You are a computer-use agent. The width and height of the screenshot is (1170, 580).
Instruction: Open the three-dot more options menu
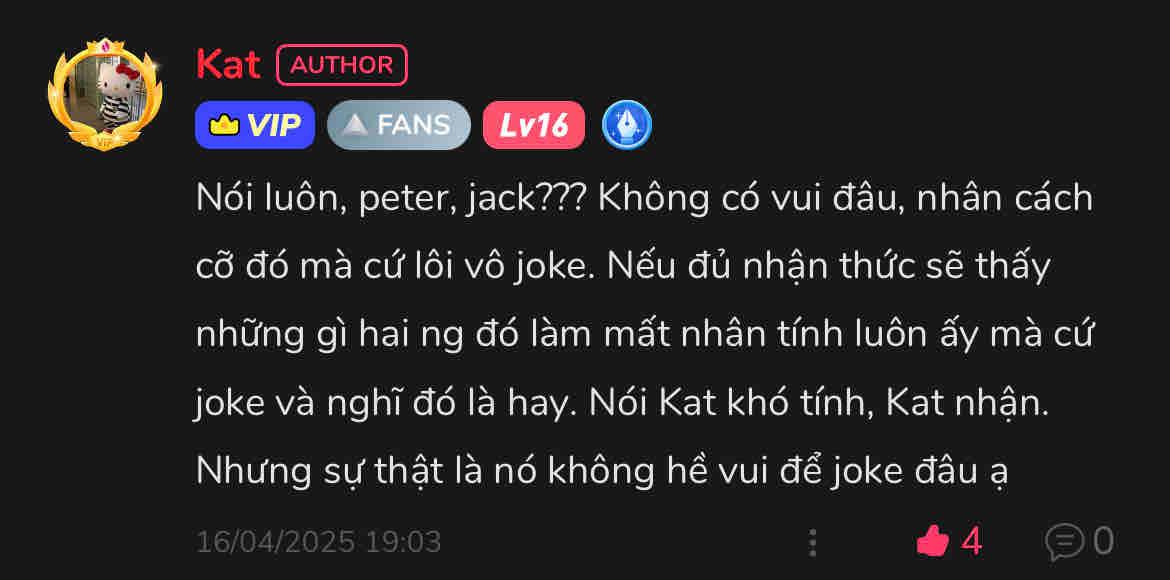pyautogui.click(x=813, y=543)
